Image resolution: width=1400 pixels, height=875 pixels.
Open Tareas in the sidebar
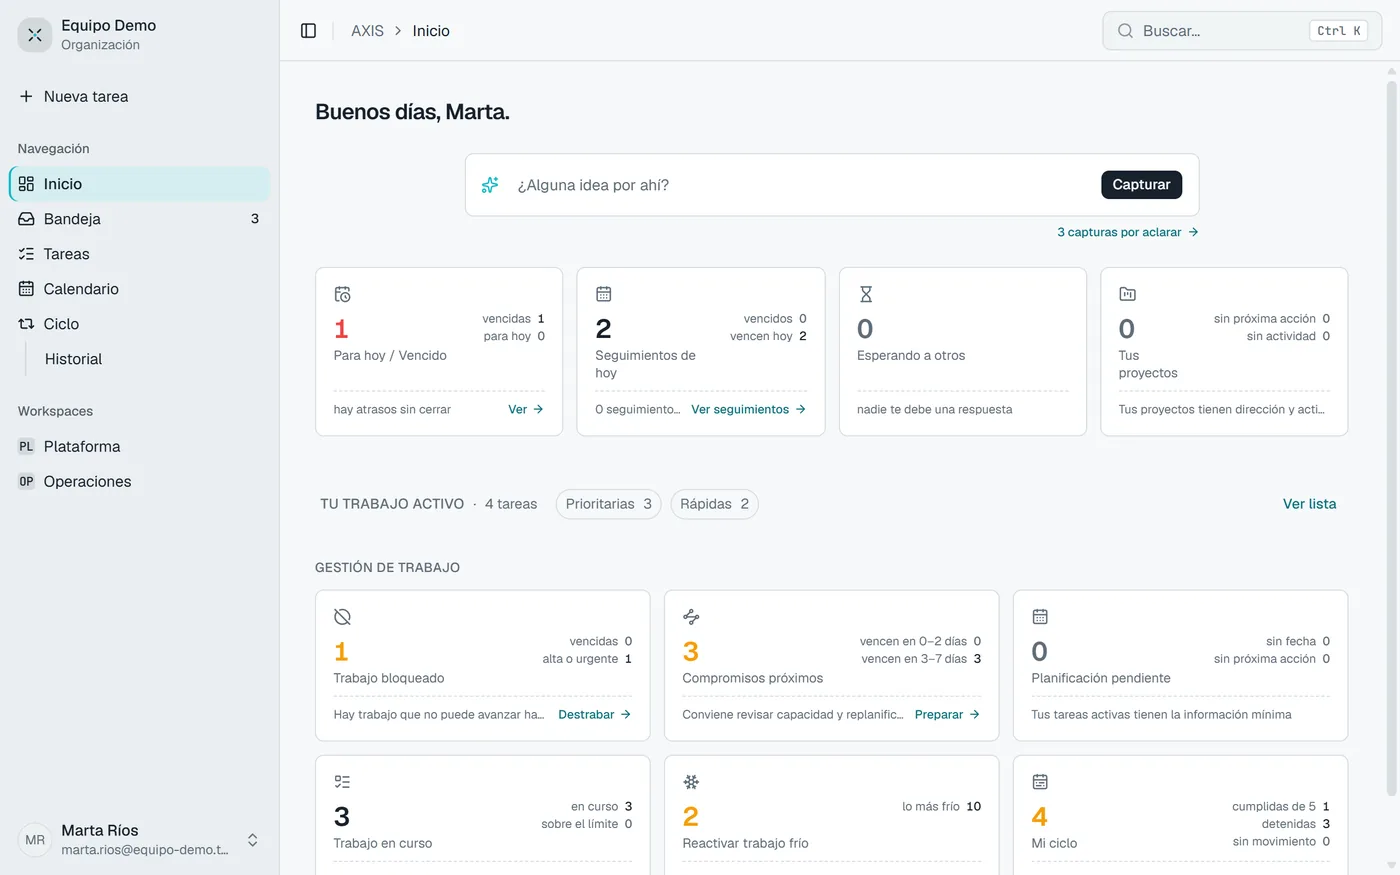(139, 254)
